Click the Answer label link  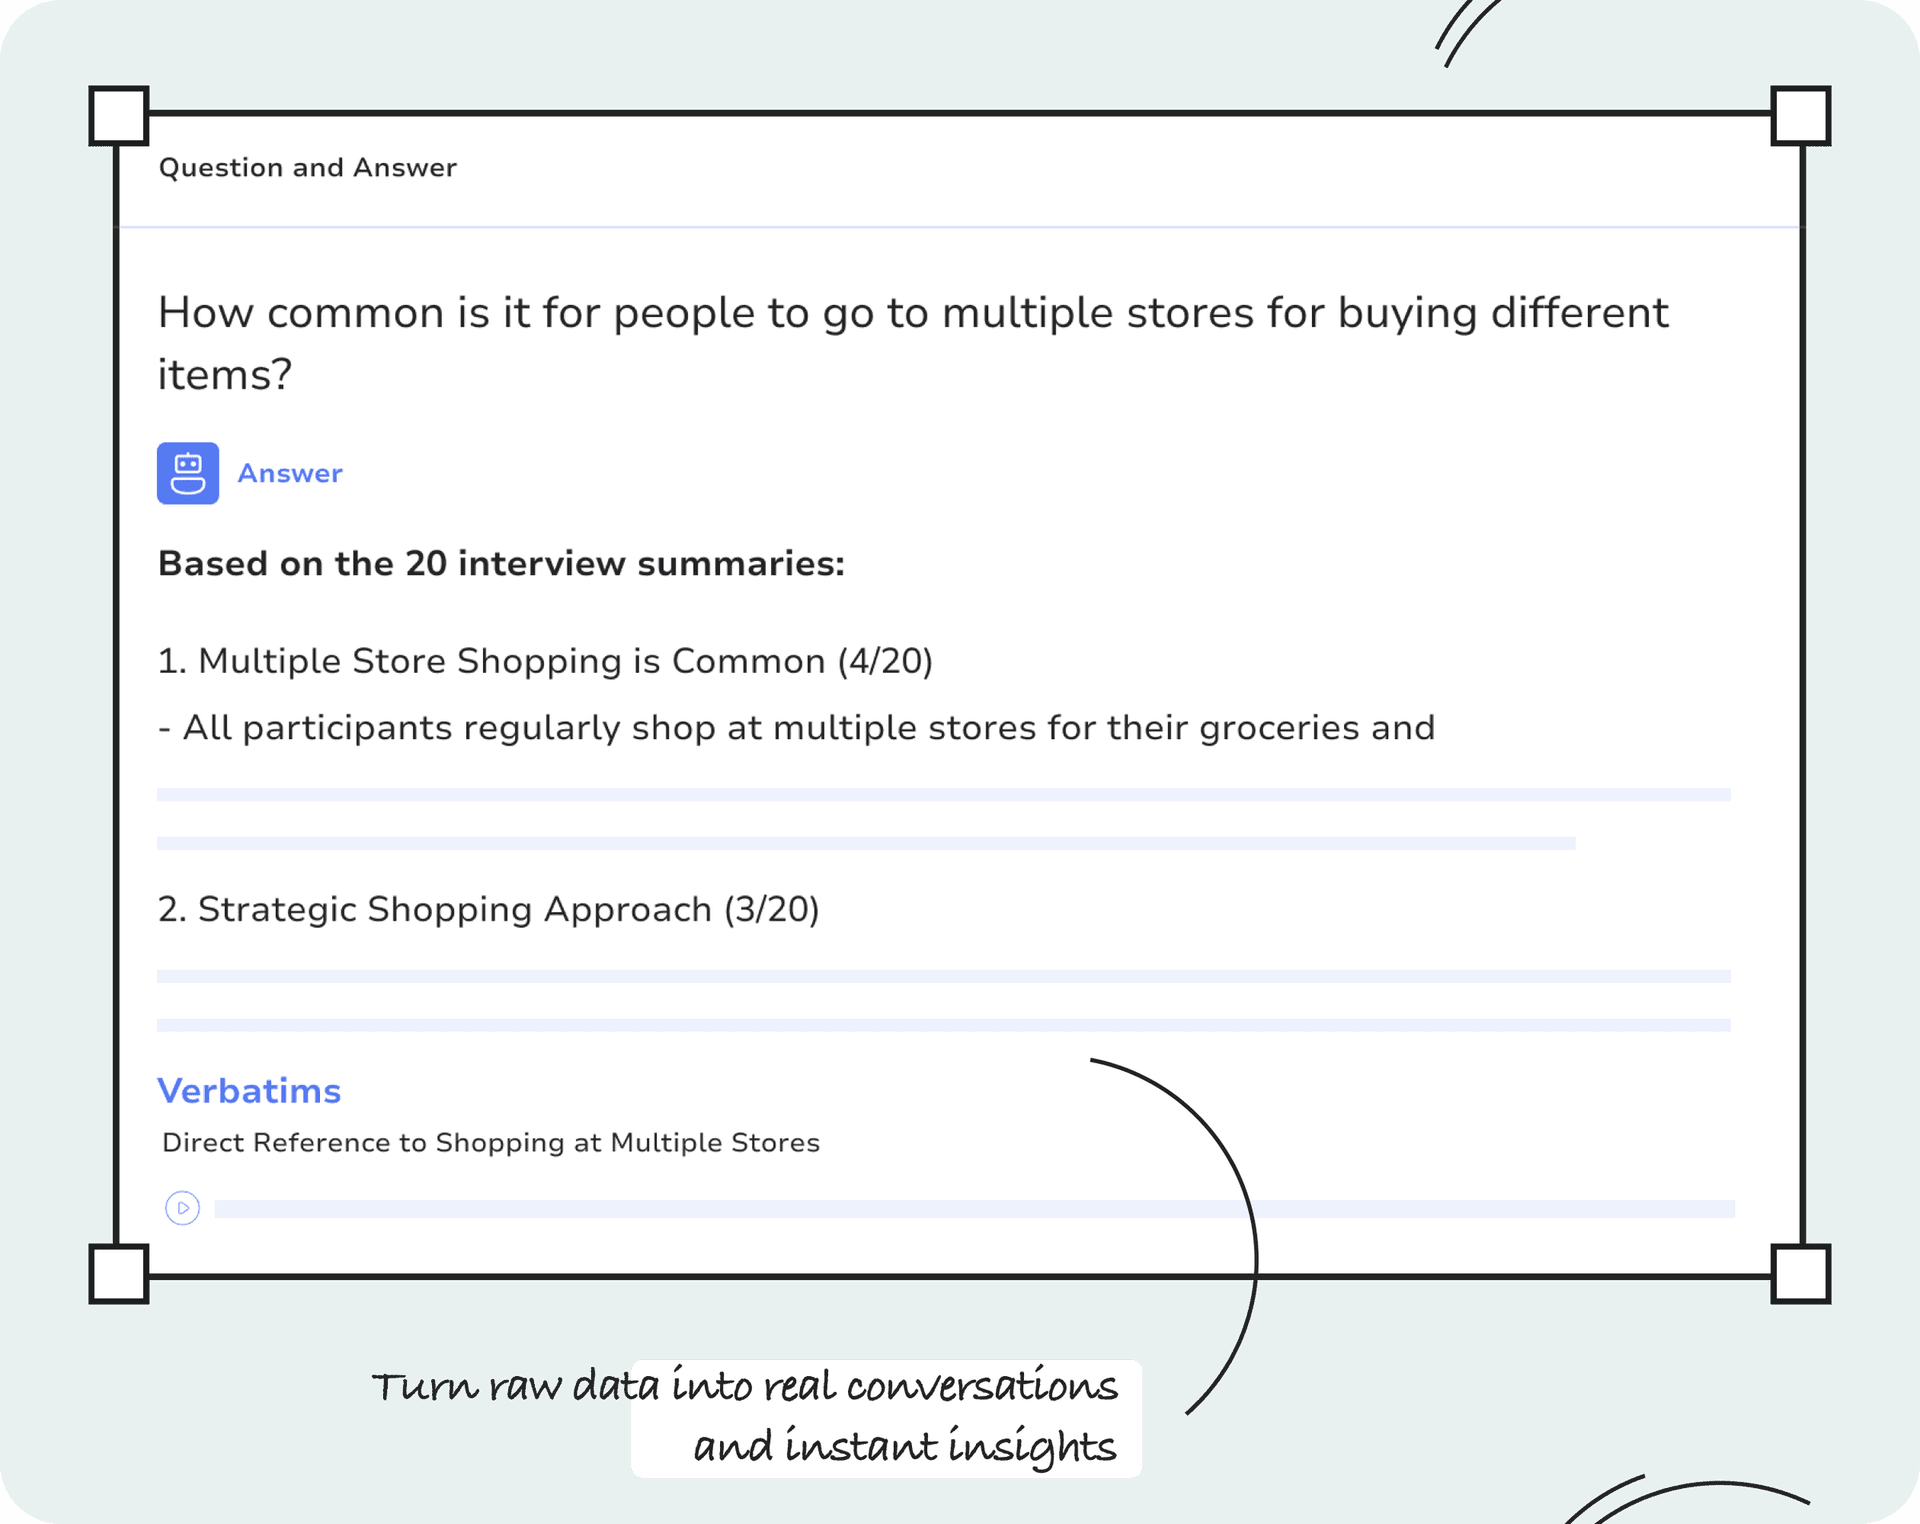290,473
